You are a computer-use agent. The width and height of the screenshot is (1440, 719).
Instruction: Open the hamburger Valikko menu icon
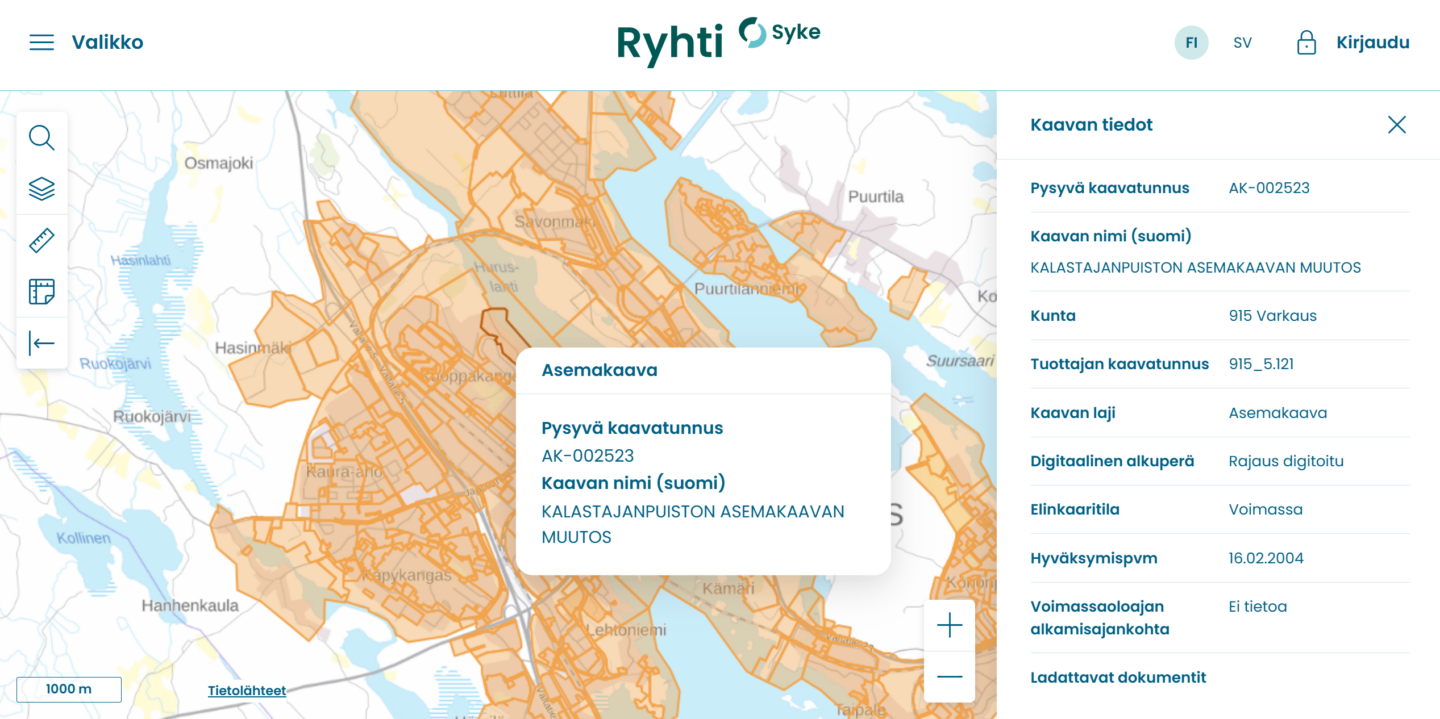[41, 42]
